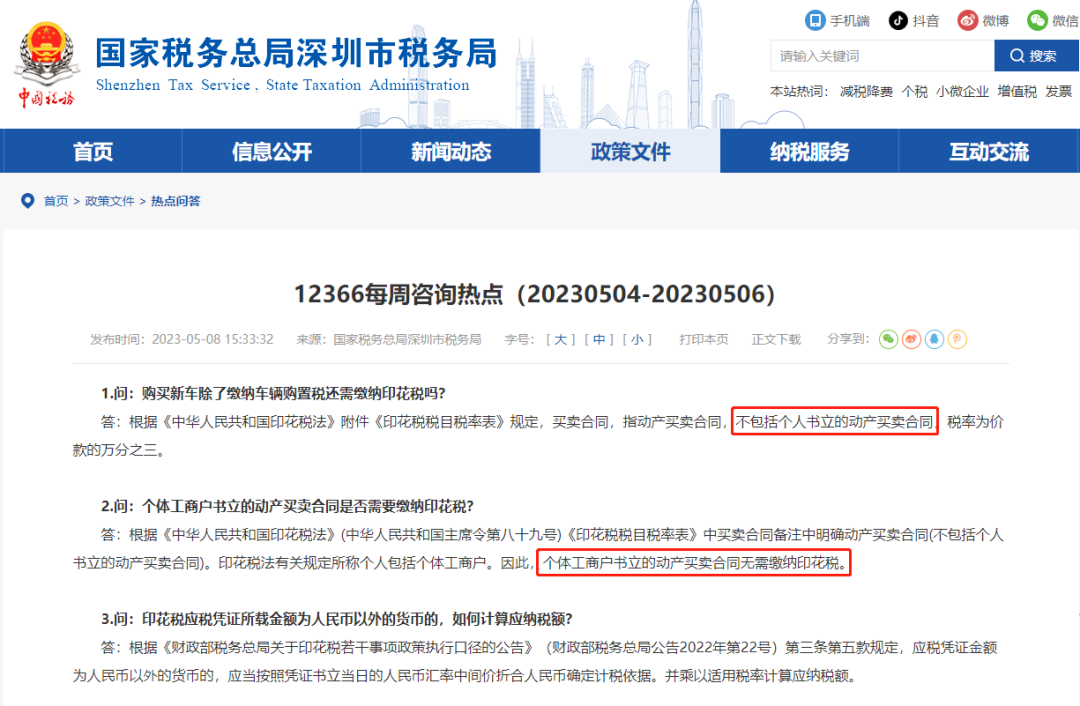
Task: Click the 热点问答 breadcrumb entry
Action: (x=178, y=200)
